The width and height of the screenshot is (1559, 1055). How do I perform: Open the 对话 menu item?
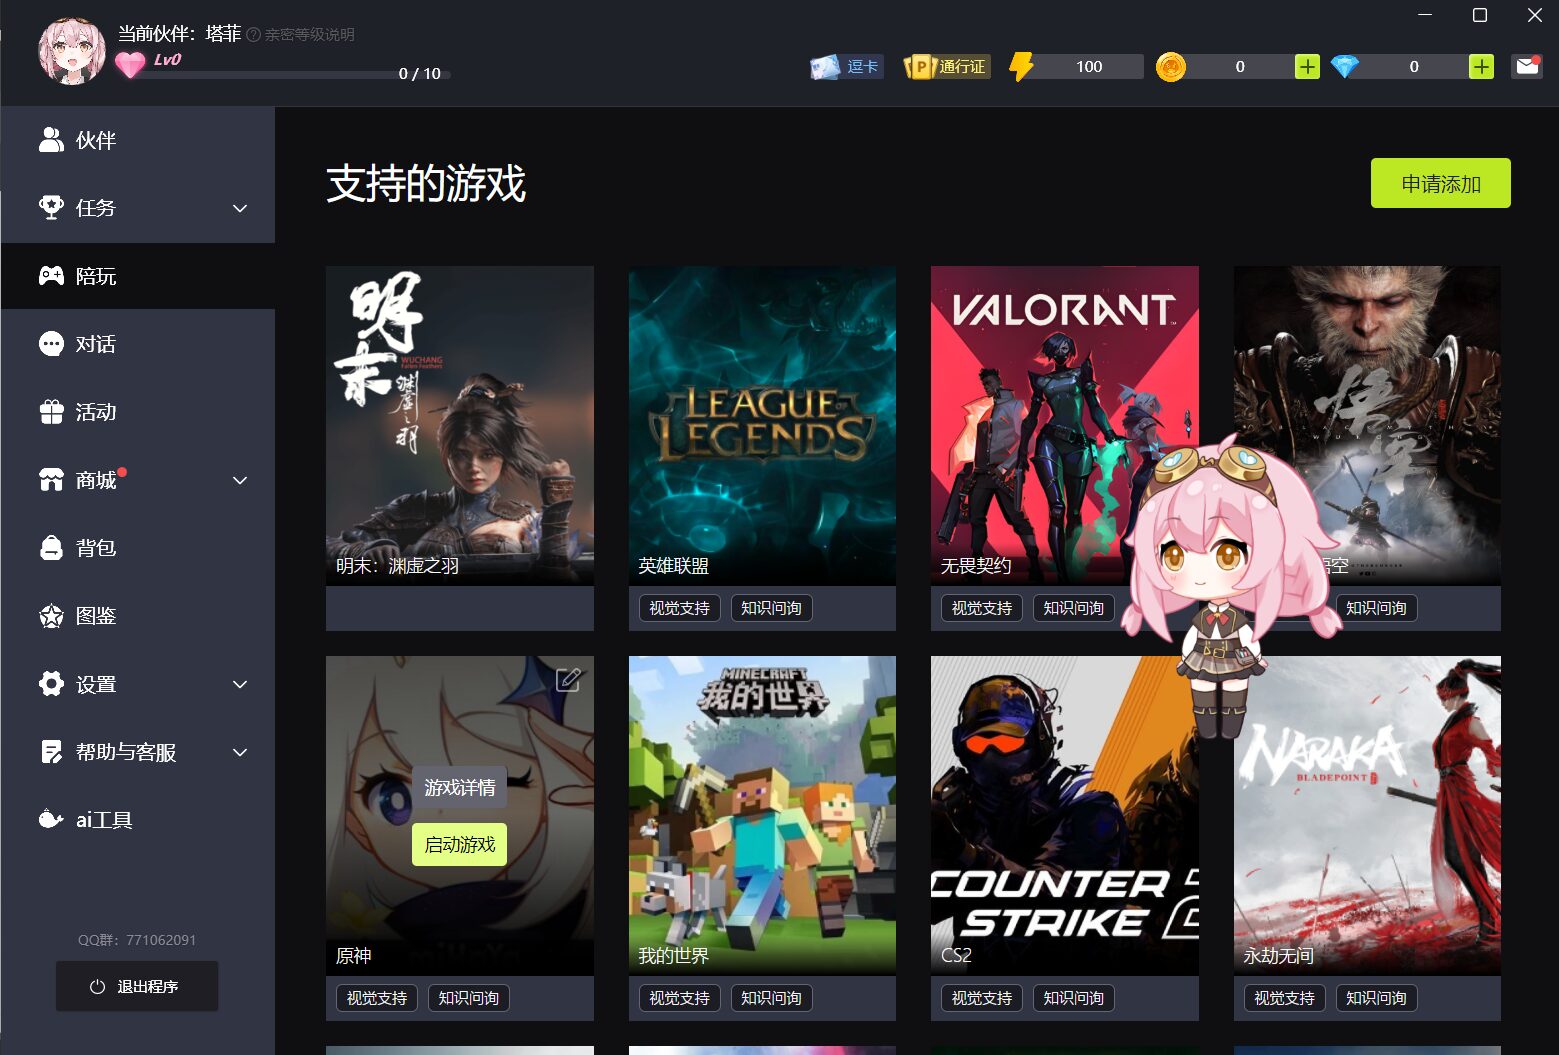(138, 344)
